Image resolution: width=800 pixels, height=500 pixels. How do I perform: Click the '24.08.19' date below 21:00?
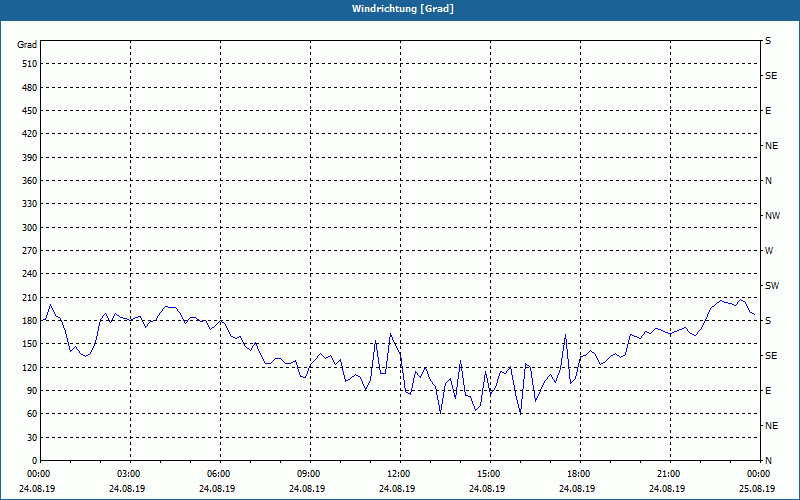[x=667, y=488]
